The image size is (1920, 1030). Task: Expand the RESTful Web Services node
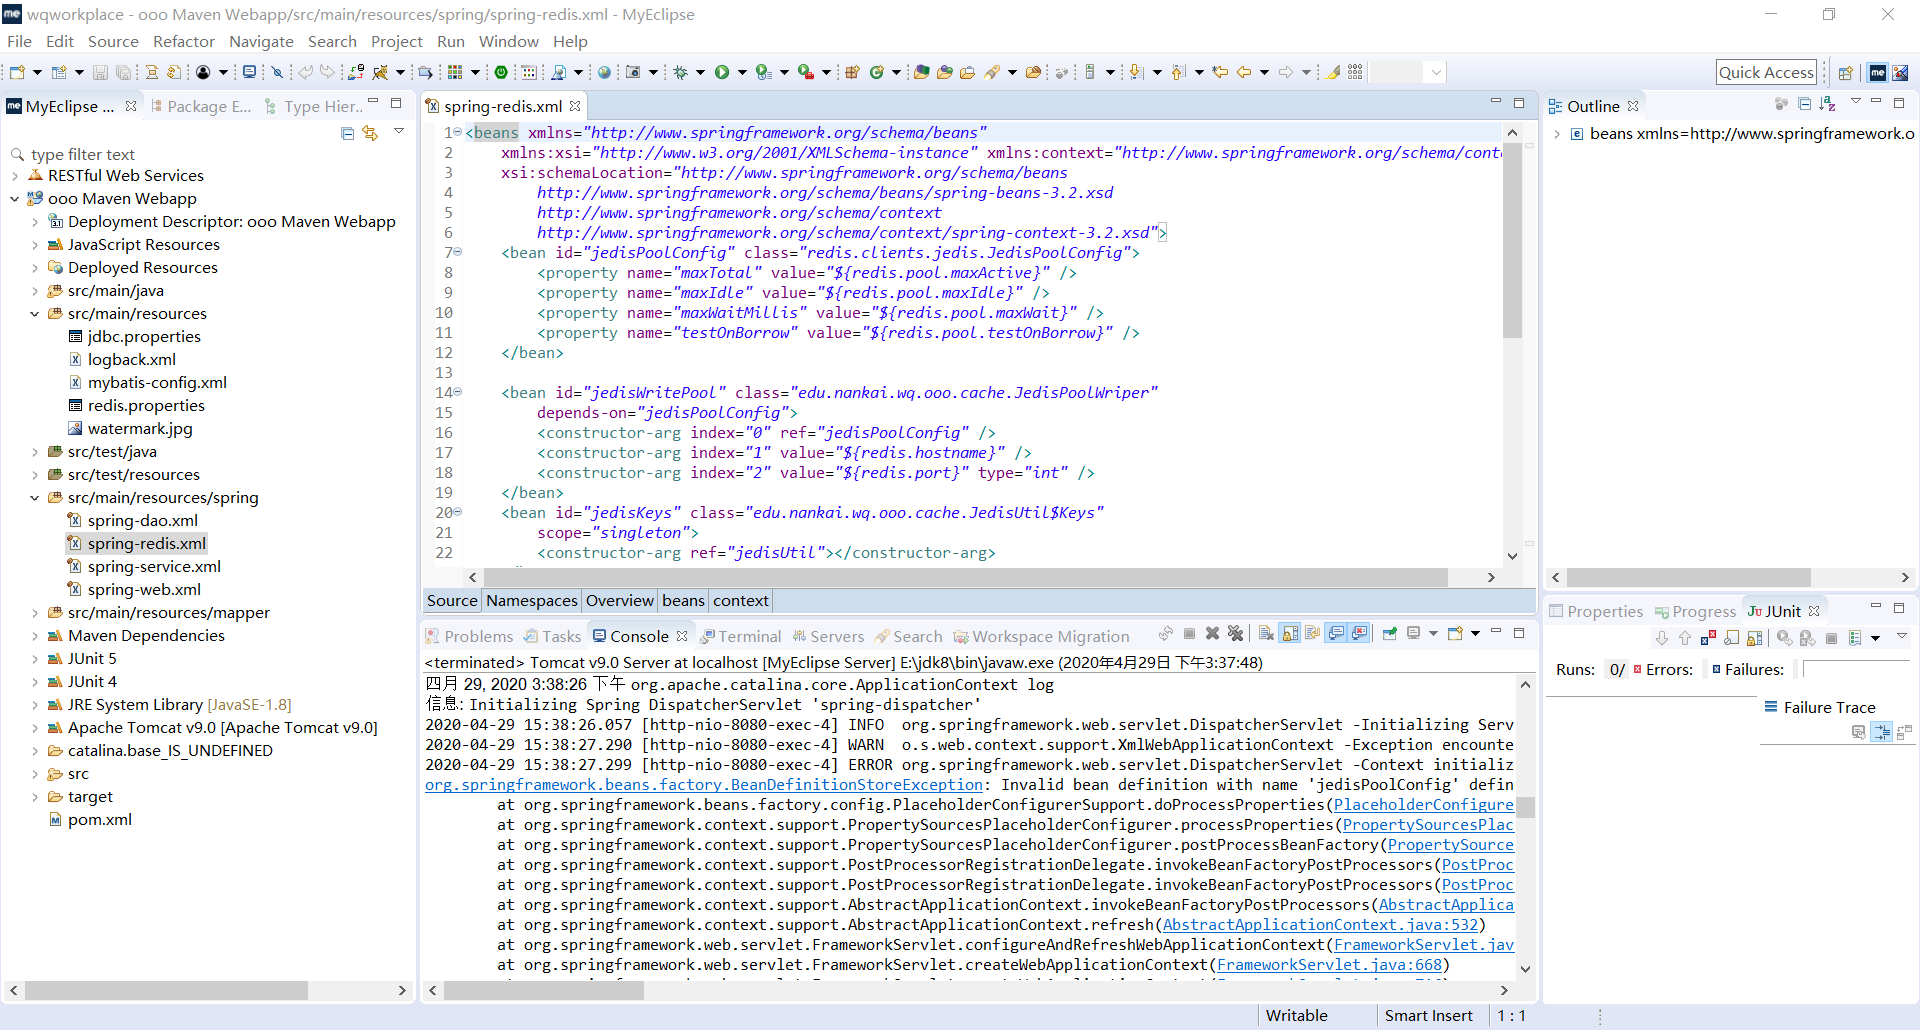[x=15, y=176]
